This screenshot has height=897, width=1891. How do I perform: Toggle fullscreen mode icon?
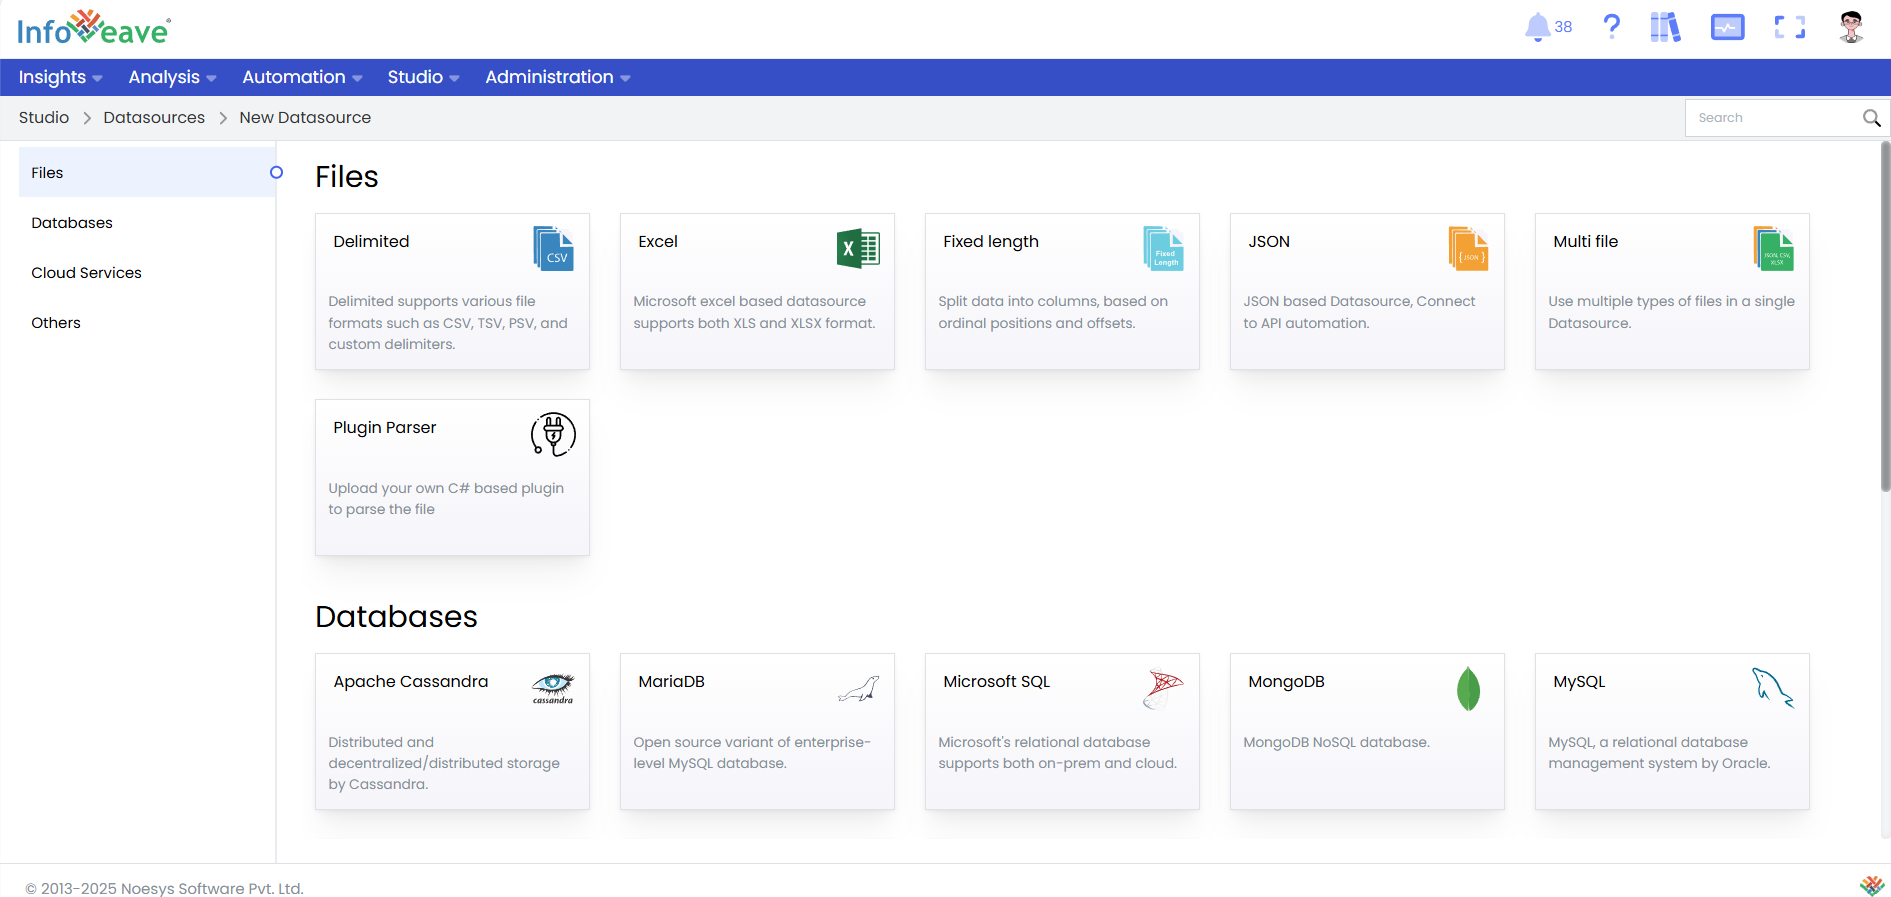click(1790, 27)
